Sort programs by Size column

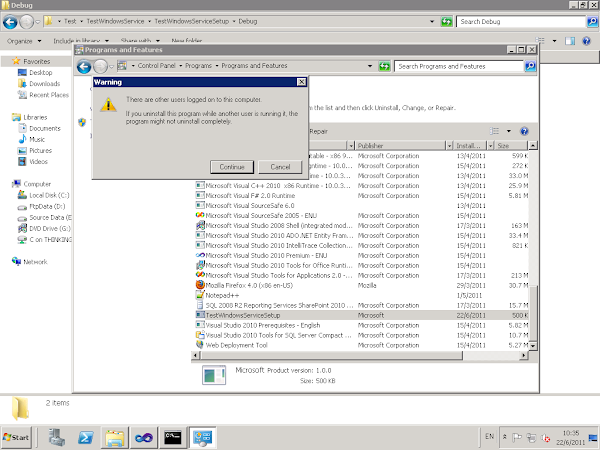click(x=510, y=145)
